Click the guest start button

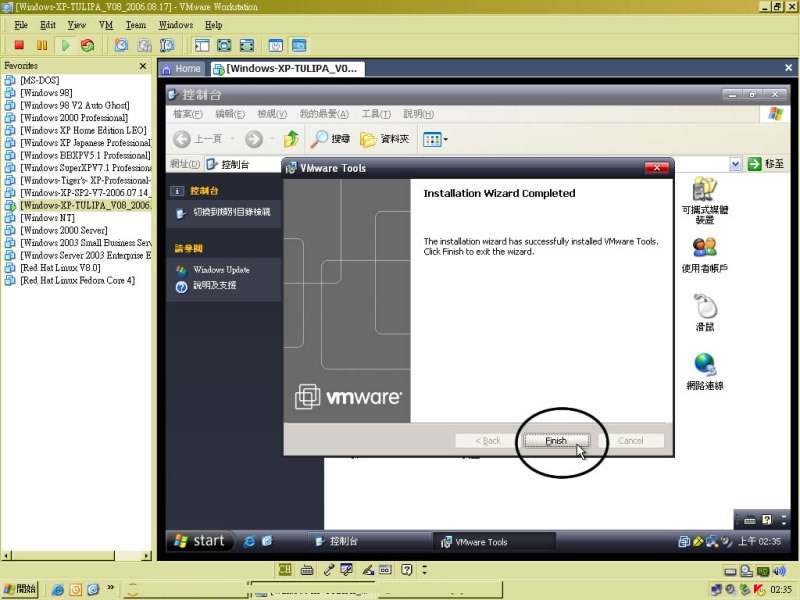(x=200, y=541)
